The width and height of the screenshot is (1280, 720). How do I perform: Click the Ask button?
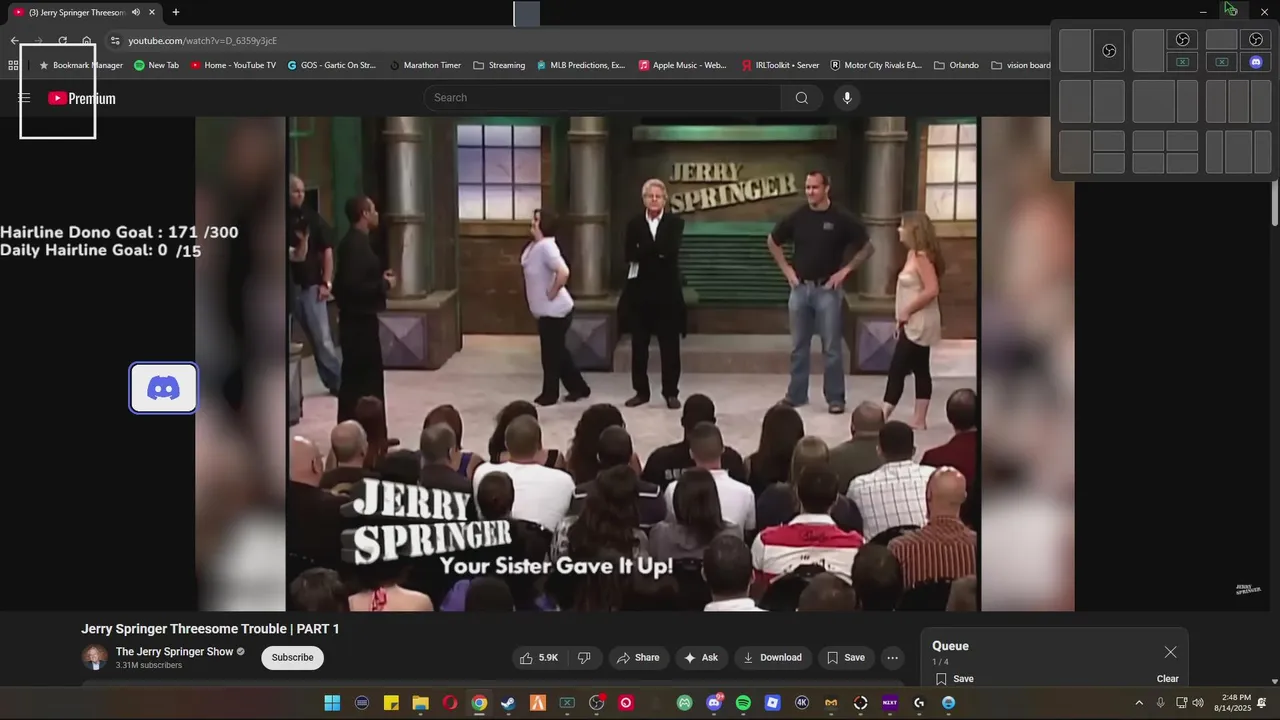click(700, 658)
